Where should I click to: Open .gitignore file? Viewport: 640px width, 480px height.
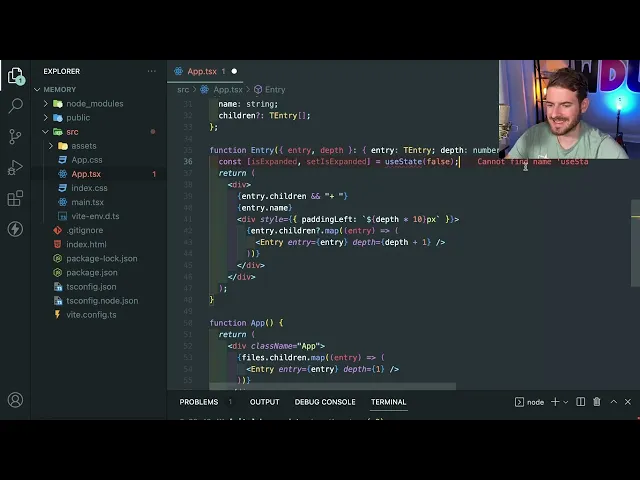(x=84, y=230)
